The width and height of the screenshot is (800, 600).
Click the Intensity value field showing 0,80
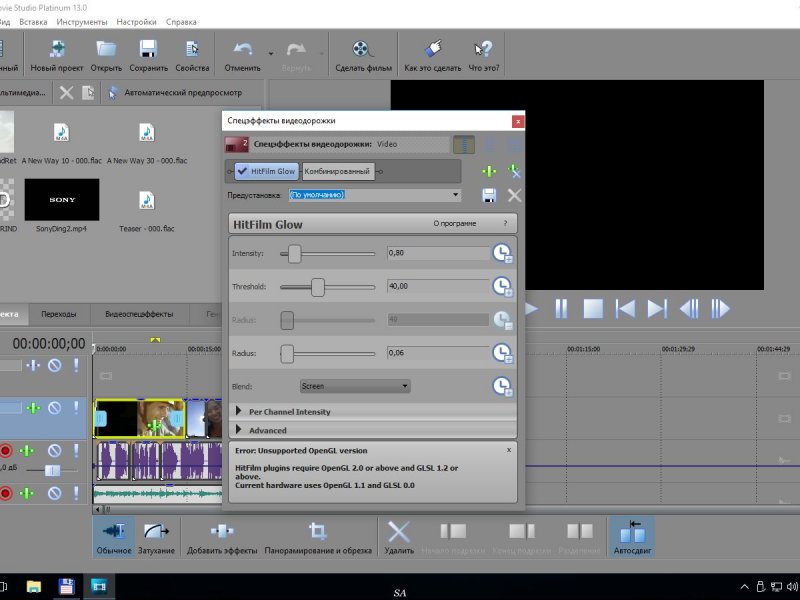point(438,253)
